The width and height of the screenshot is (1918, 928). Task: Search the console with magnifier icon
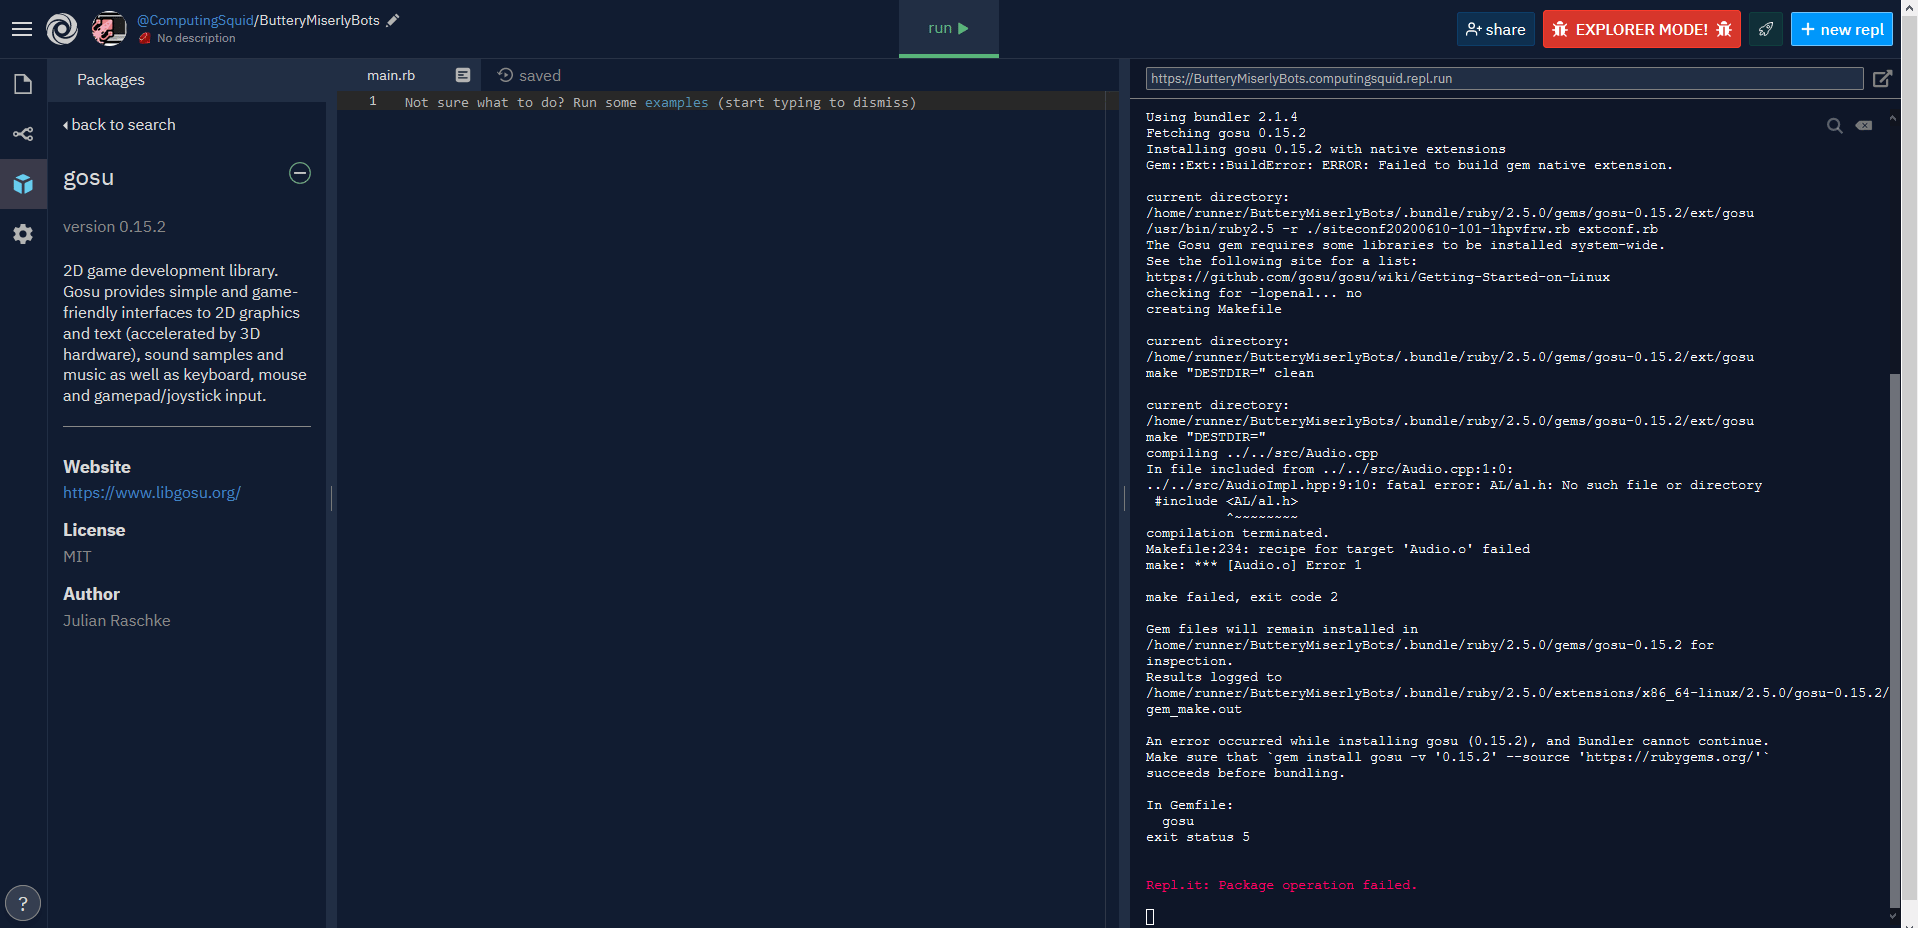tap(1835, 125)
